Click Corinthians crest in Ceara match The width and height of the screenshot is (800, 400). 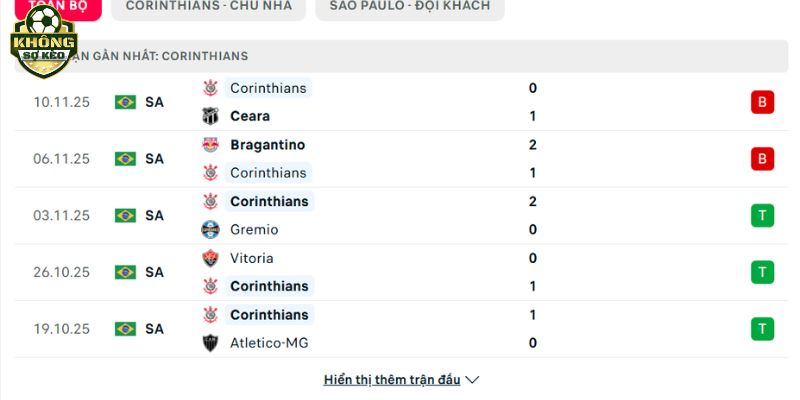coord(210,88)
